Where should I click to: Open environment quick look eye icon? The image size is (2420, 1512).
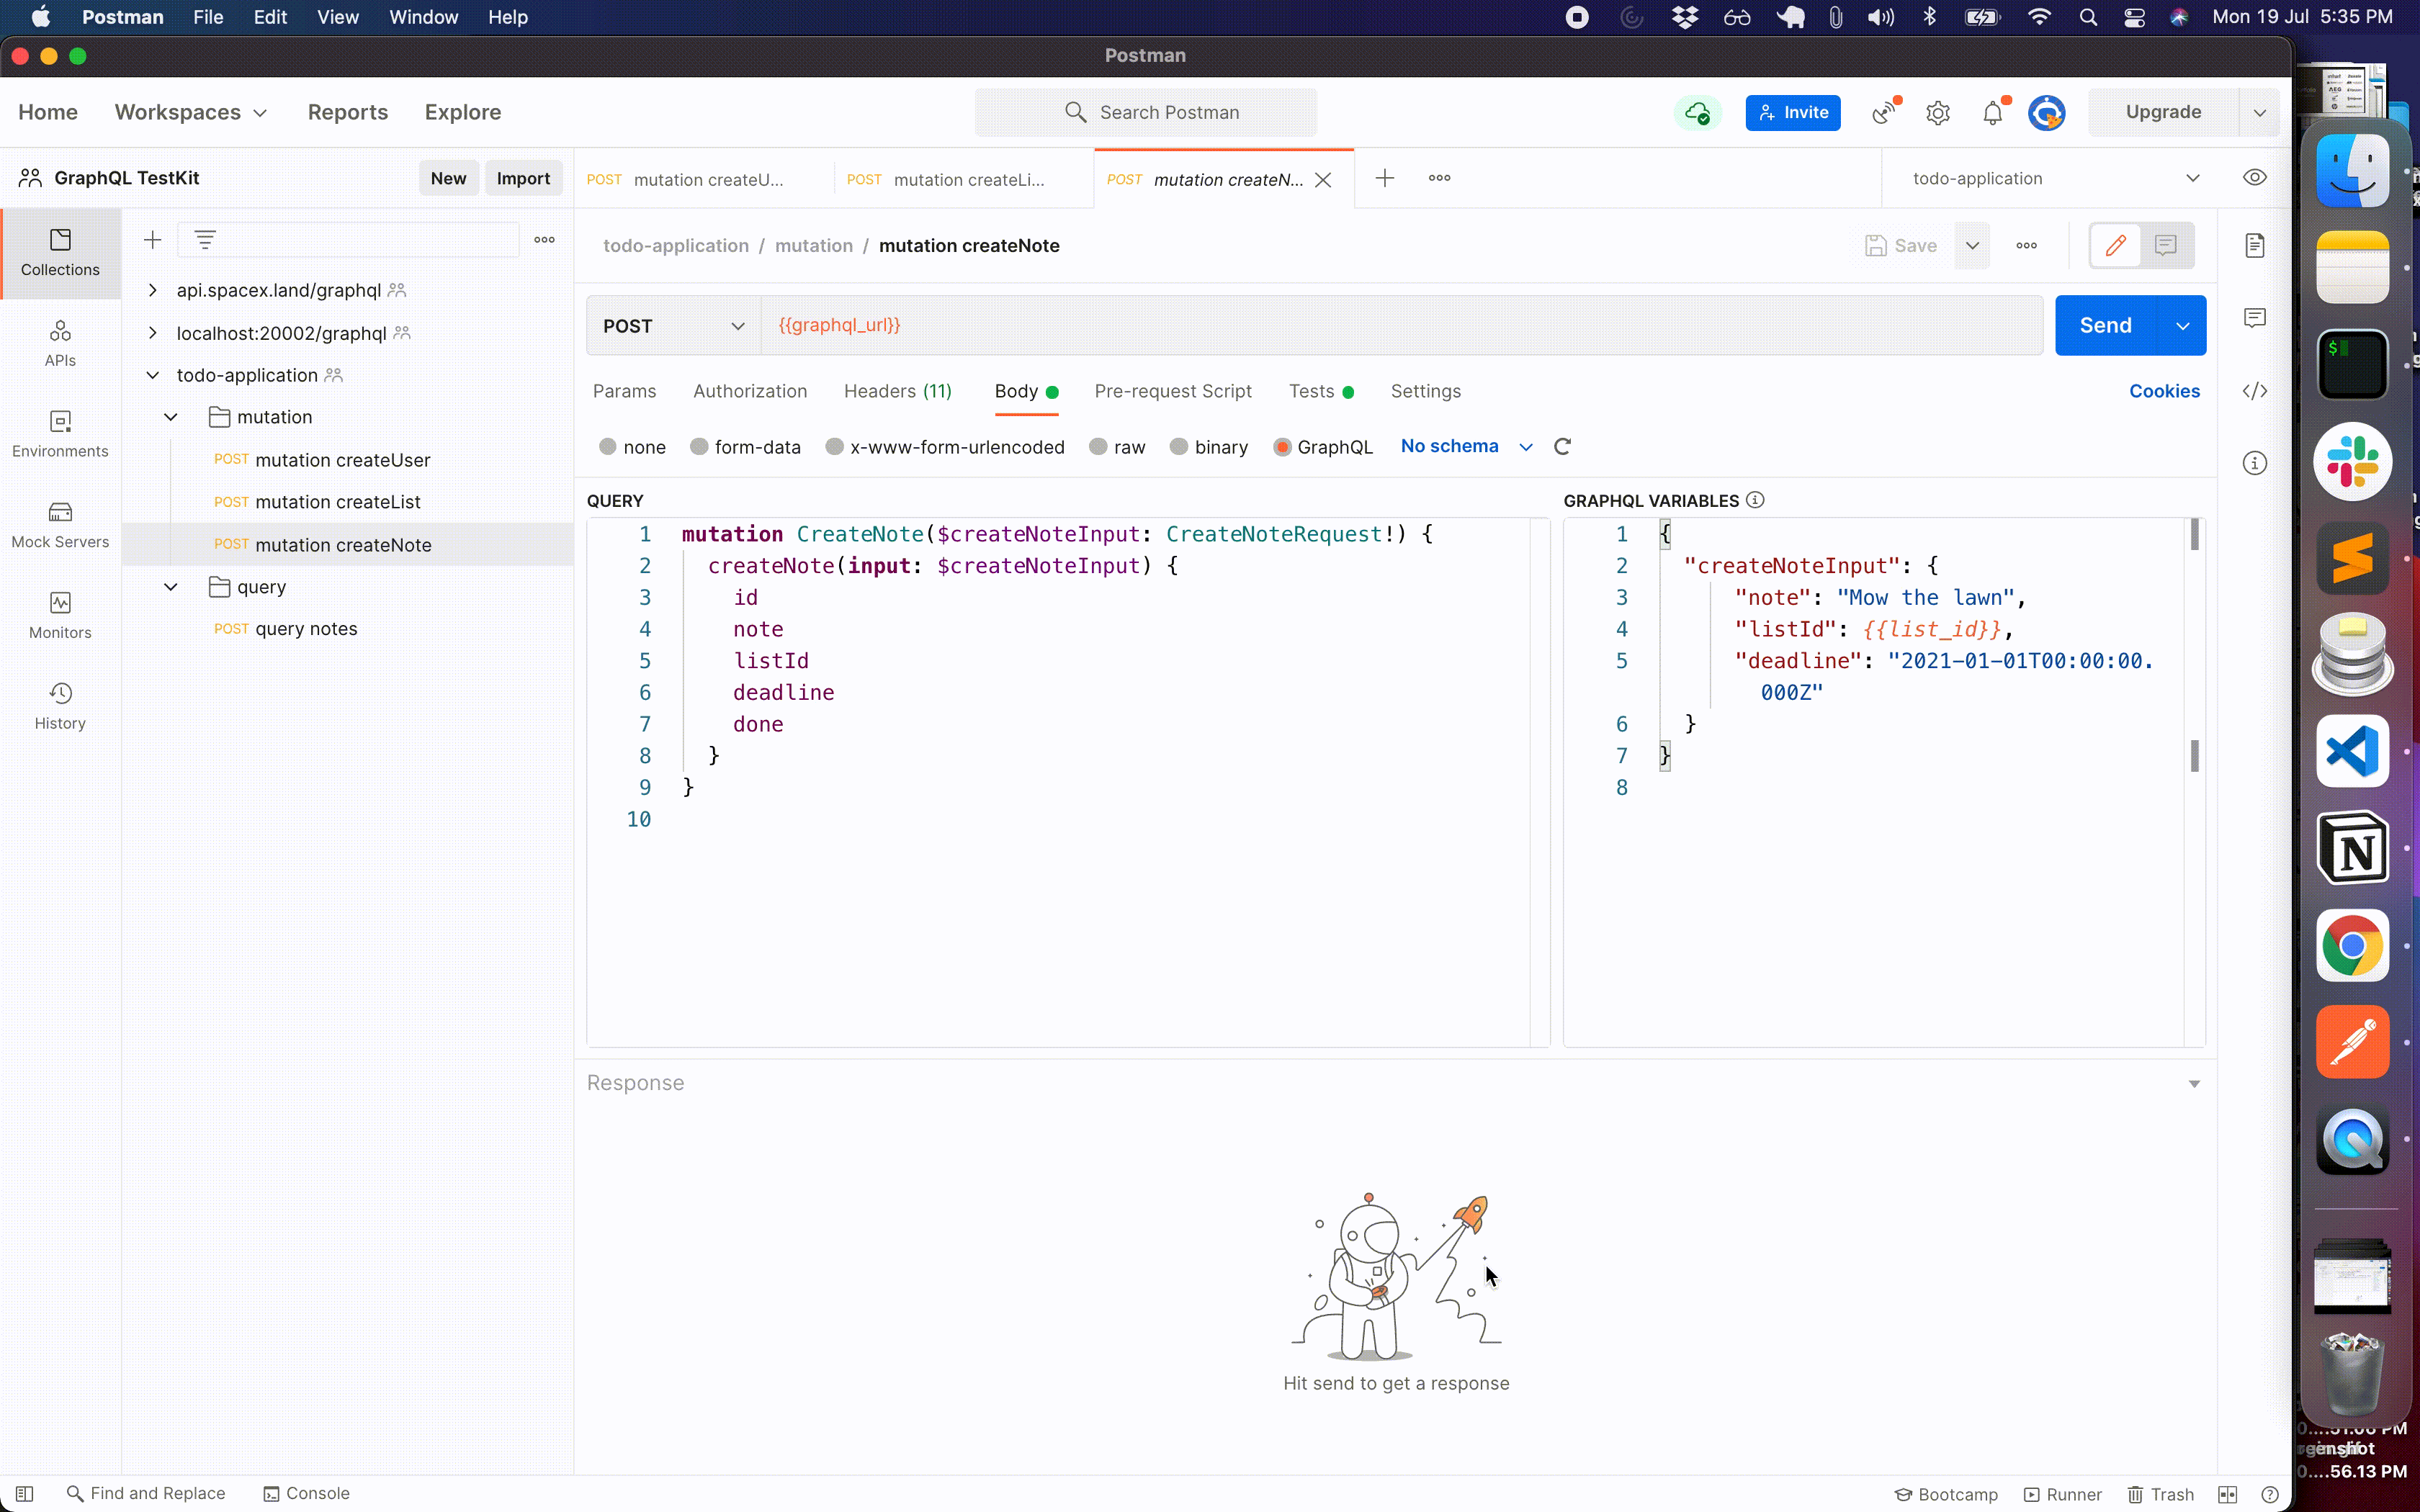tap(2254, 178)
